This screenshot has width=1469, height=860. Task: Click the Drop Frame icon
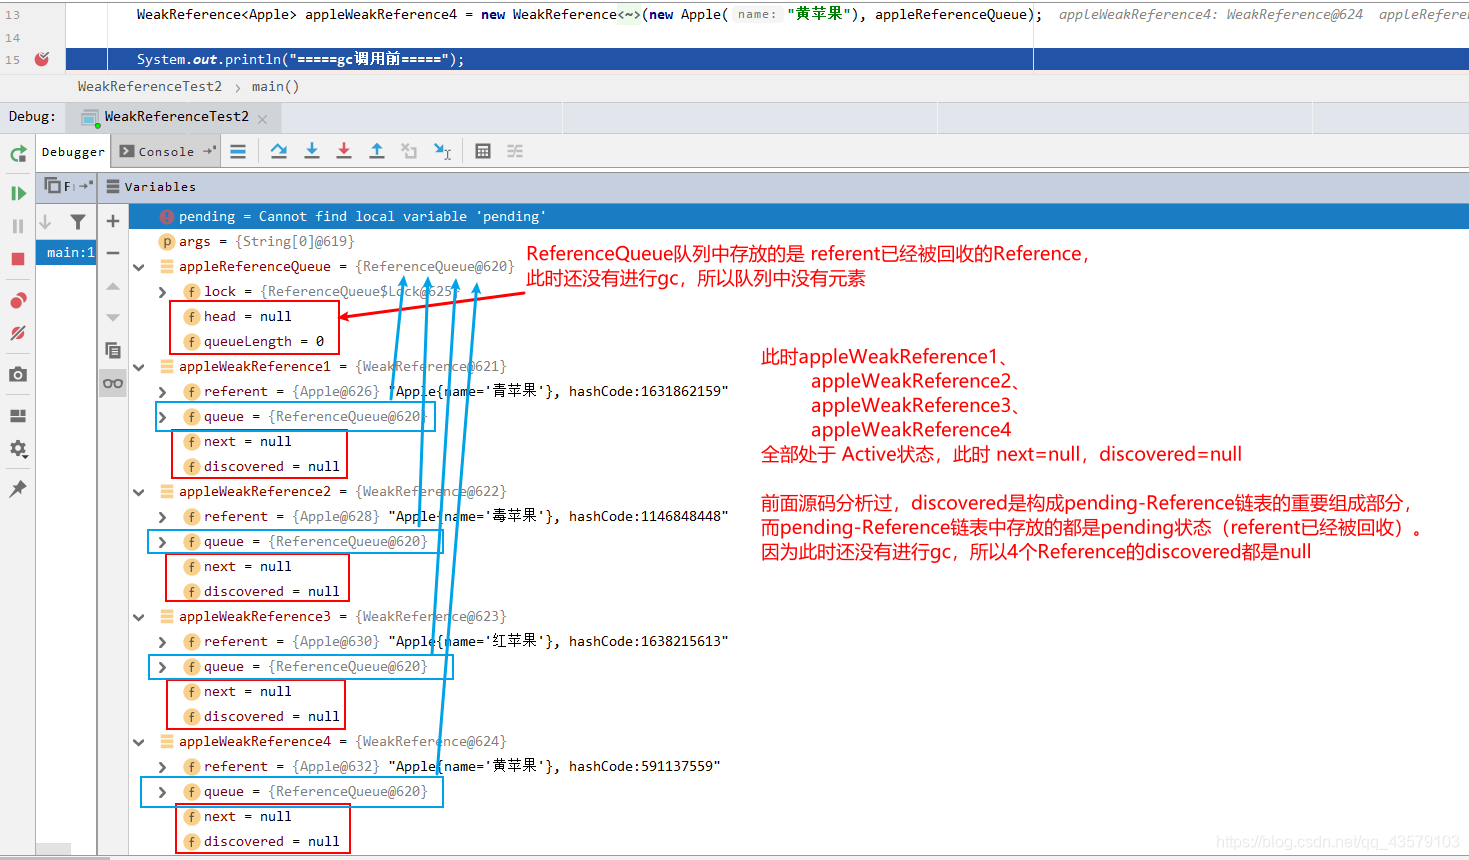409,151
